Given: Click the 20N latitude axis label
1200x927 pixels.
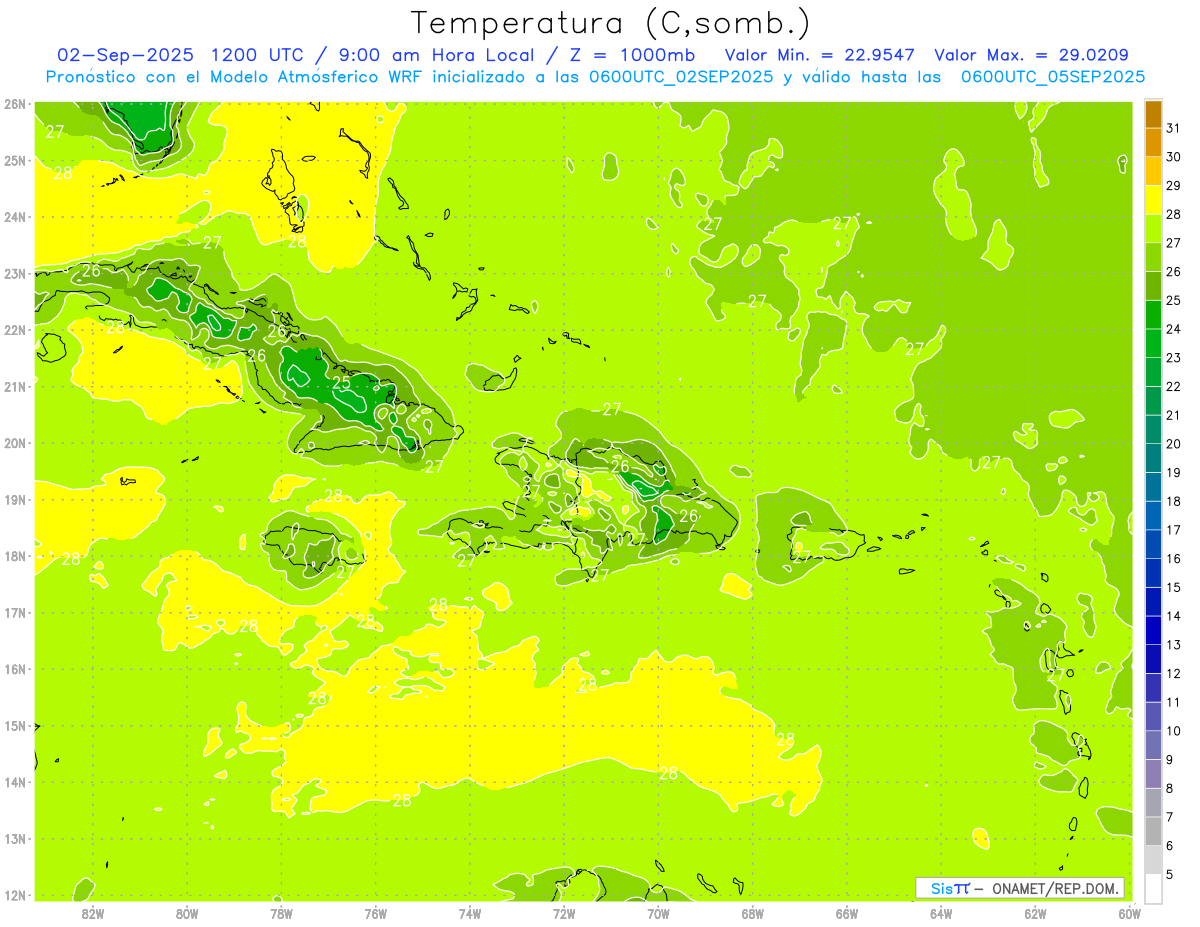Looking at the screenshot, I should click(x=15, y=443).
